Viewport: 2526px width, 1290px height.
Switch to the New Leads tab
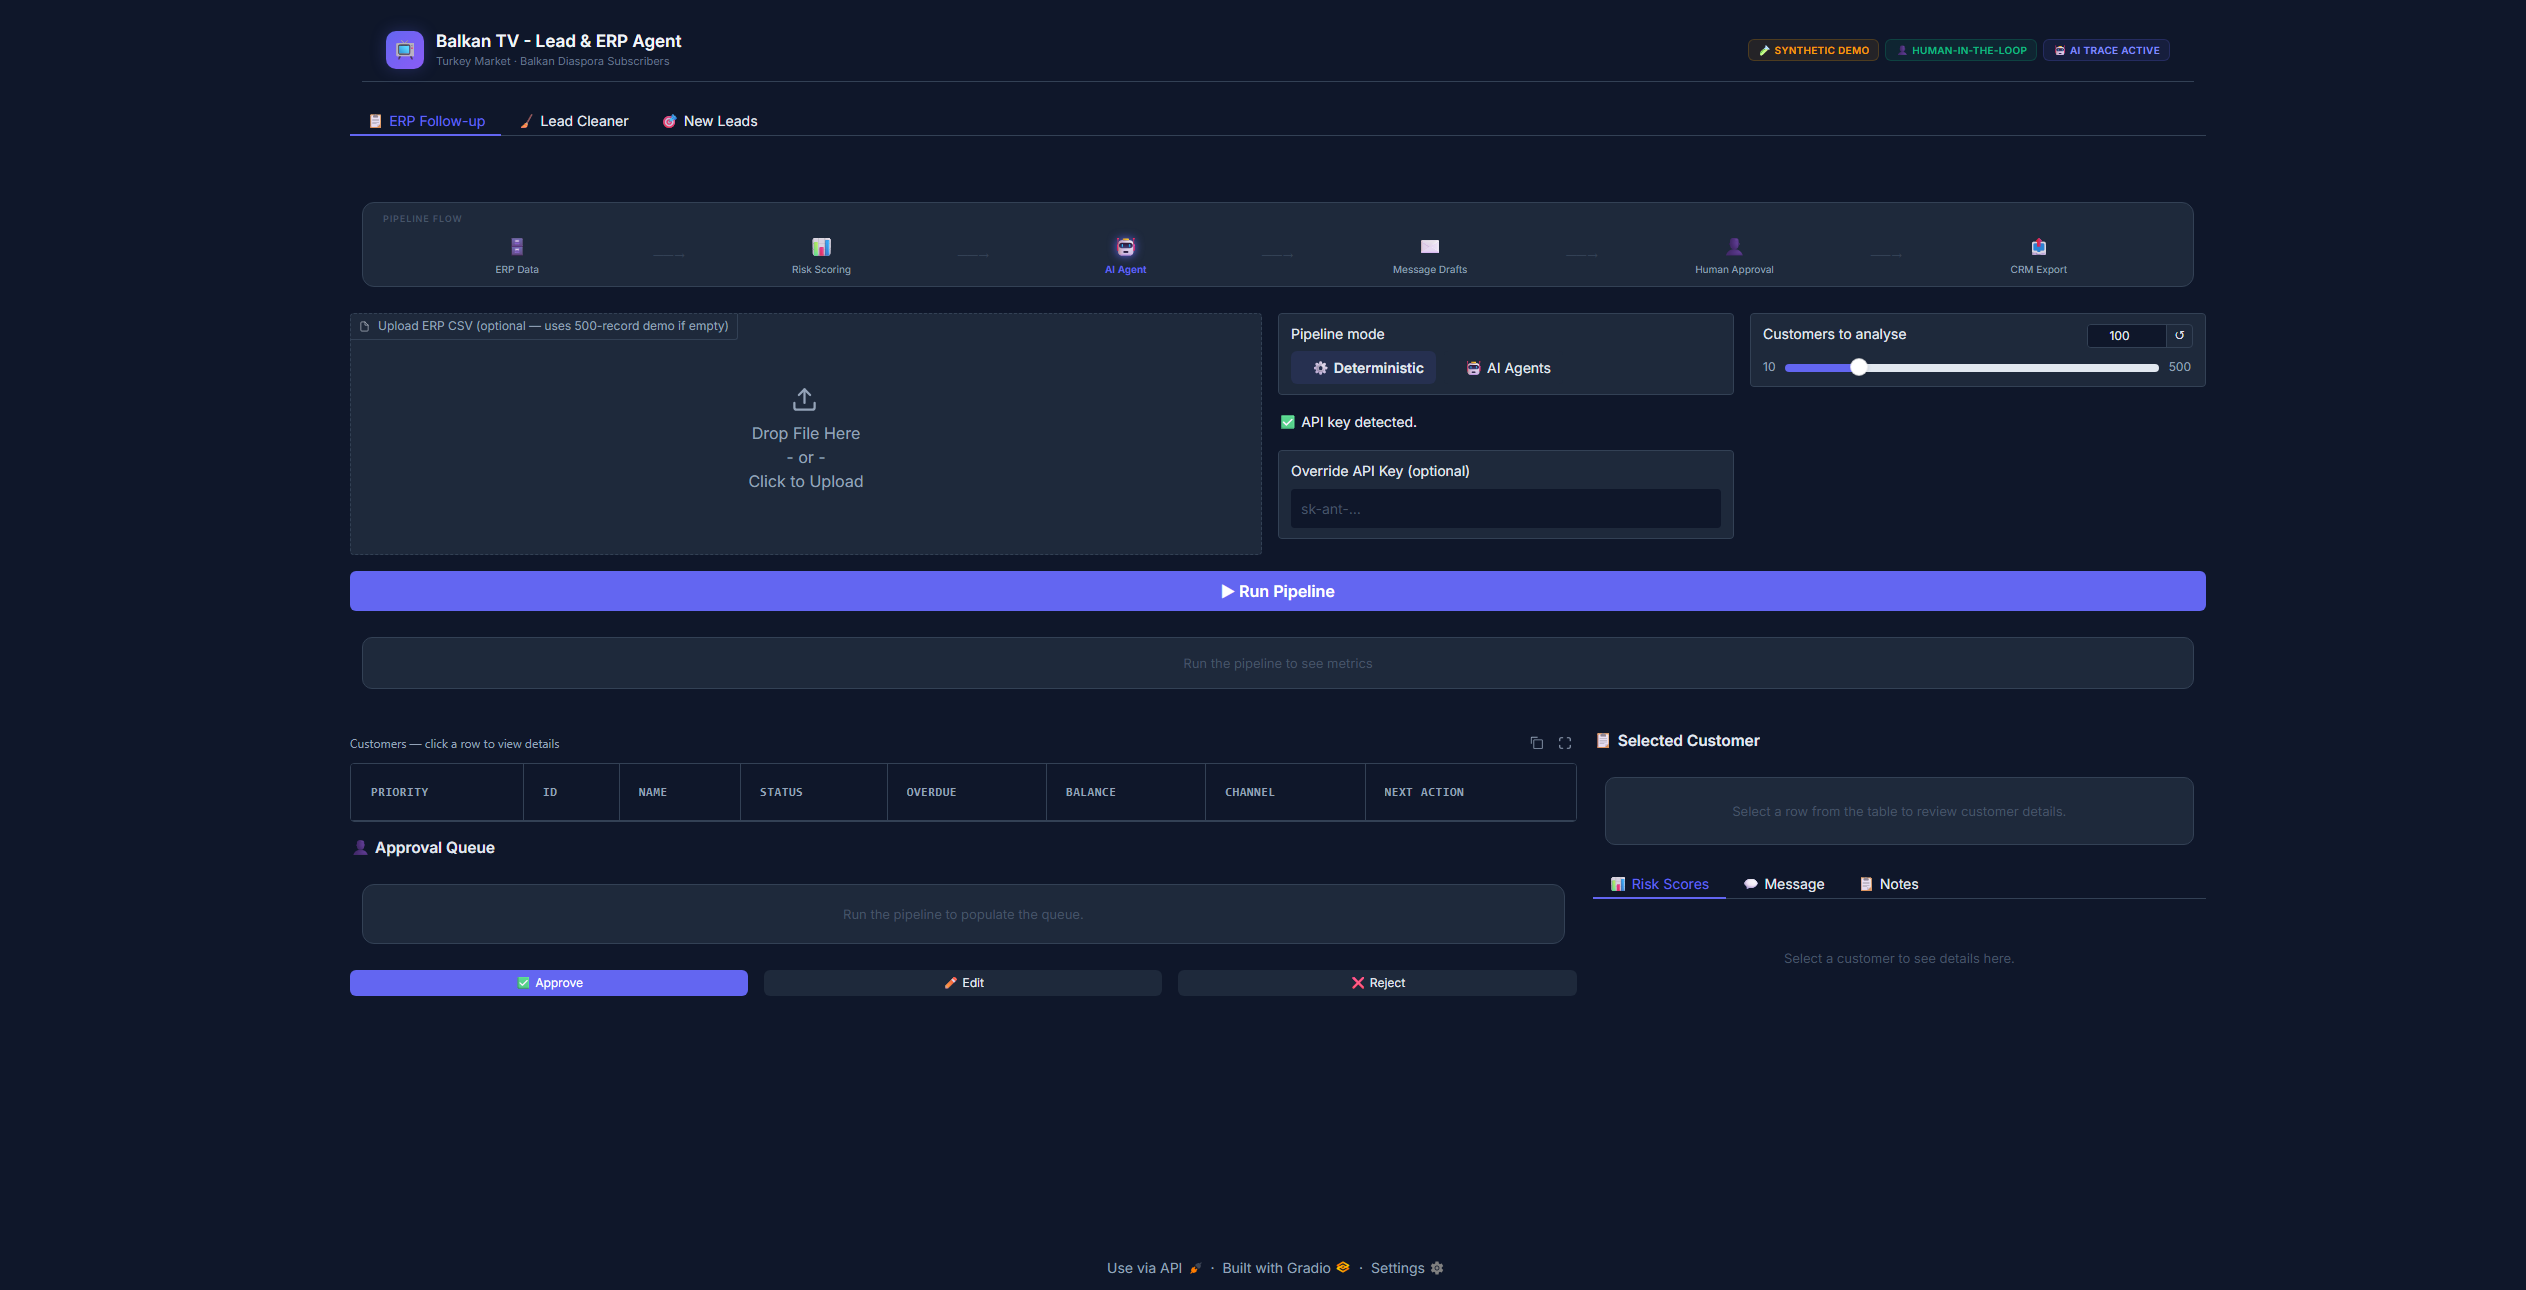(710, 121)
